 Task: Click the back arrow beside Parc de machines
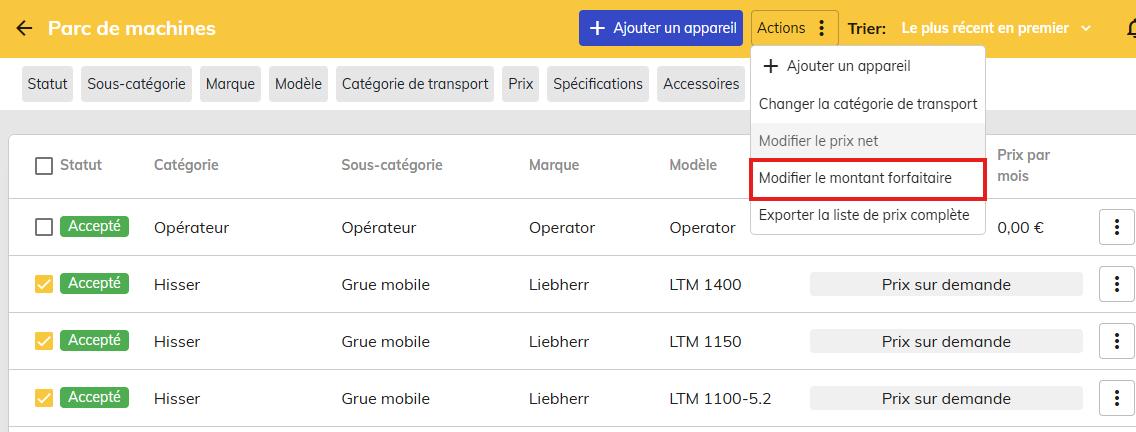click(24, 28)
